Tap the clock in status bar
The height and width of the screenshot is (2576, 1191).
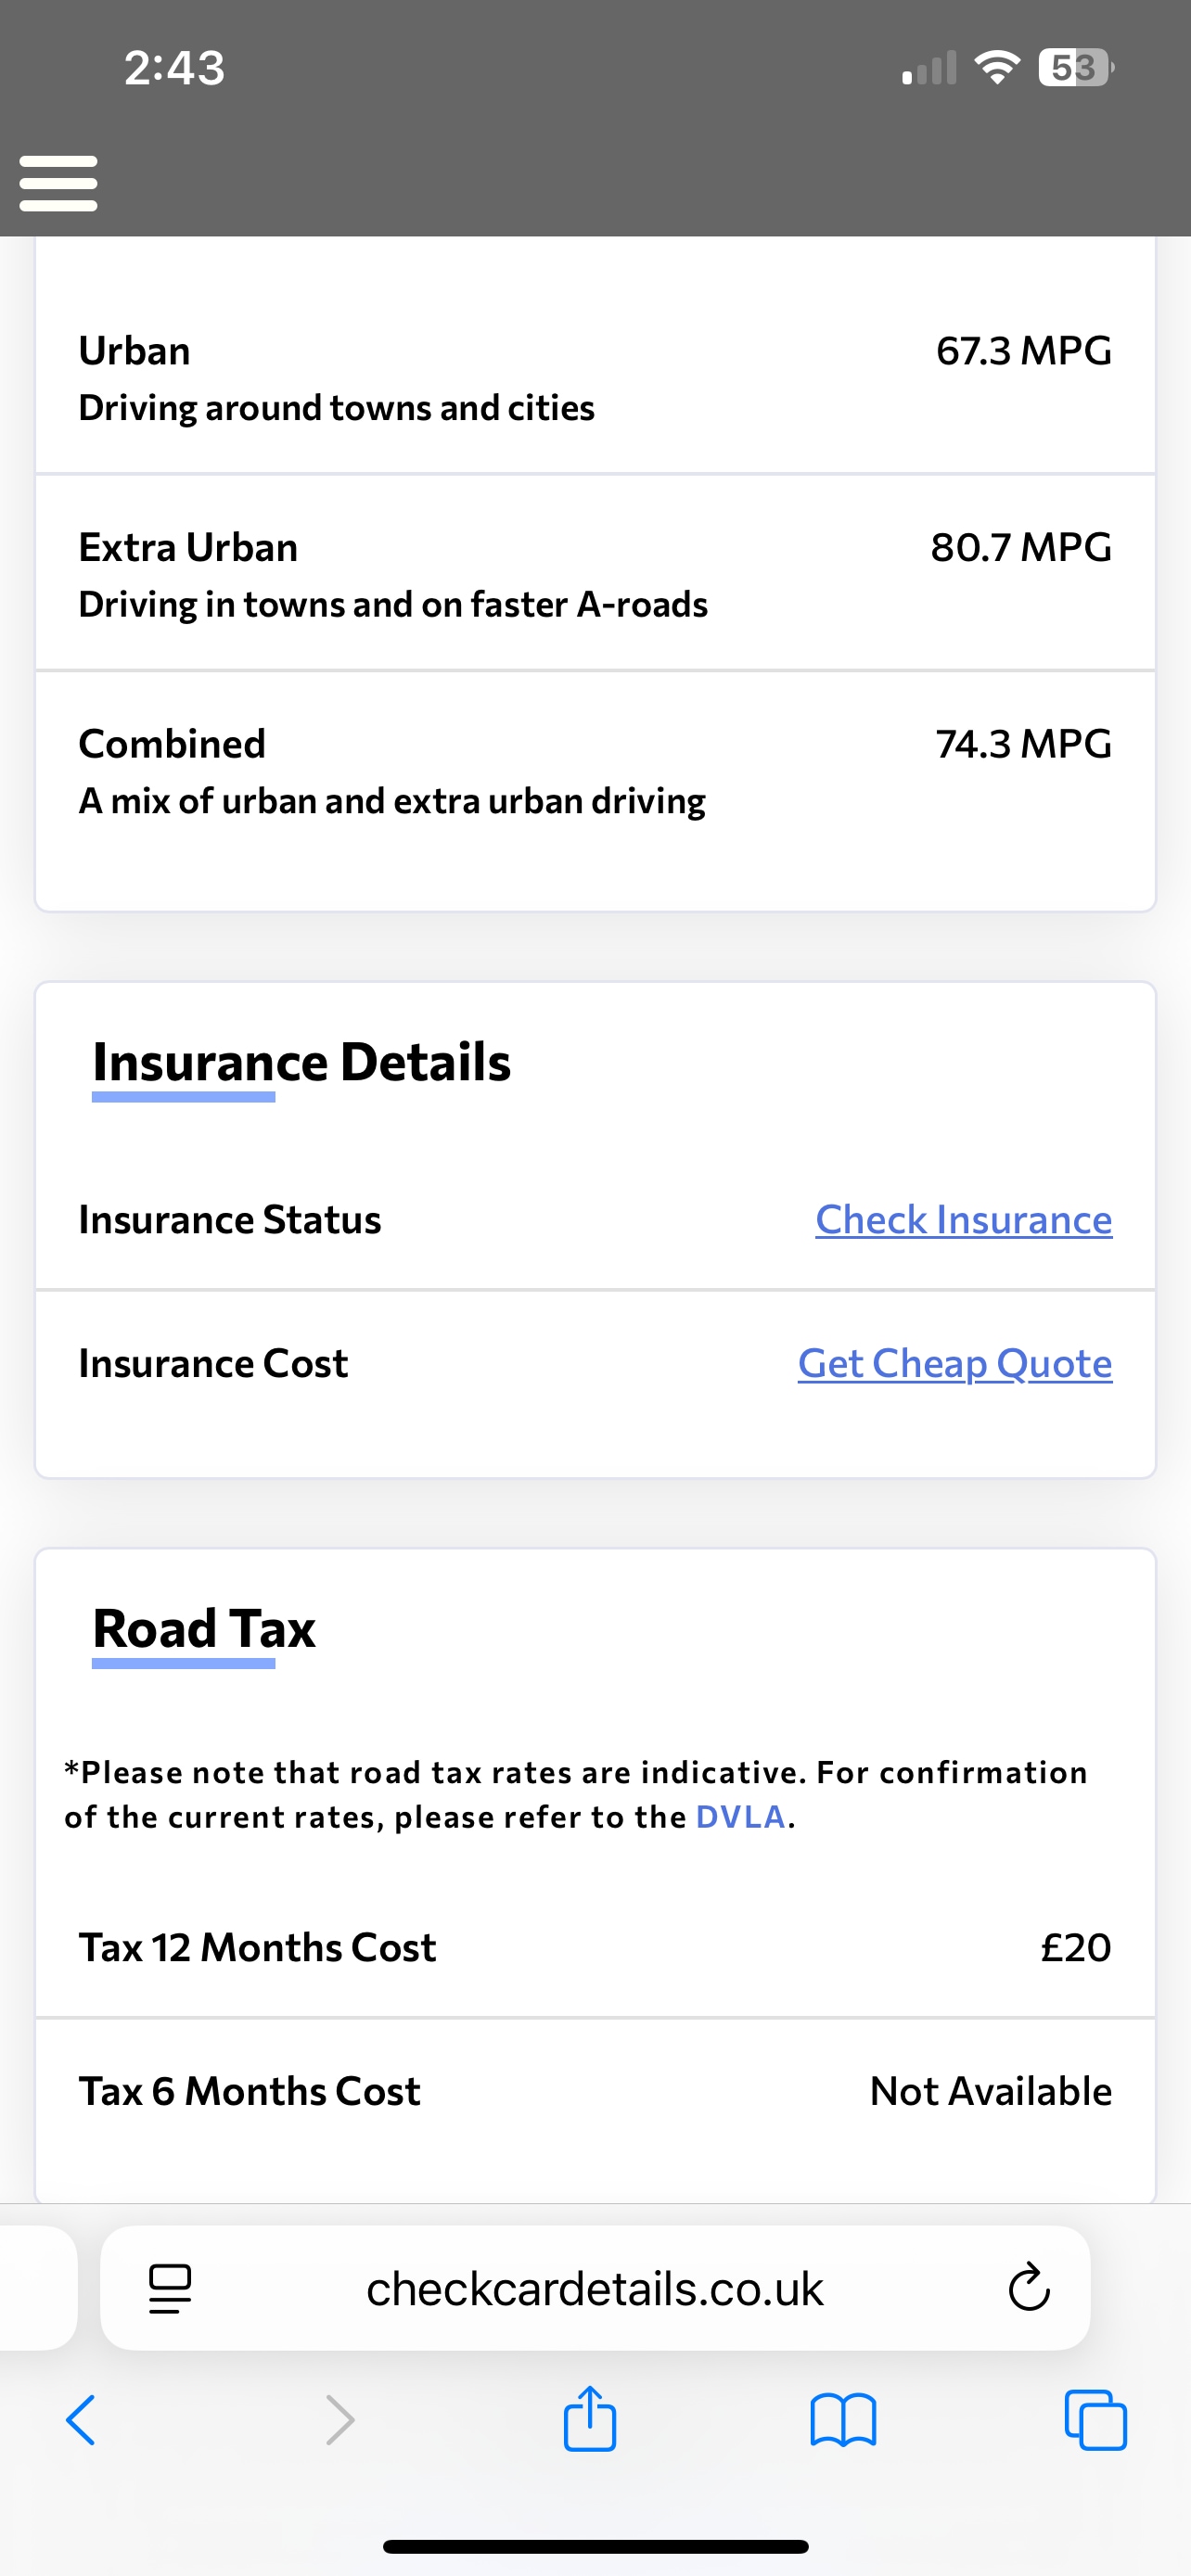point(174,68)
